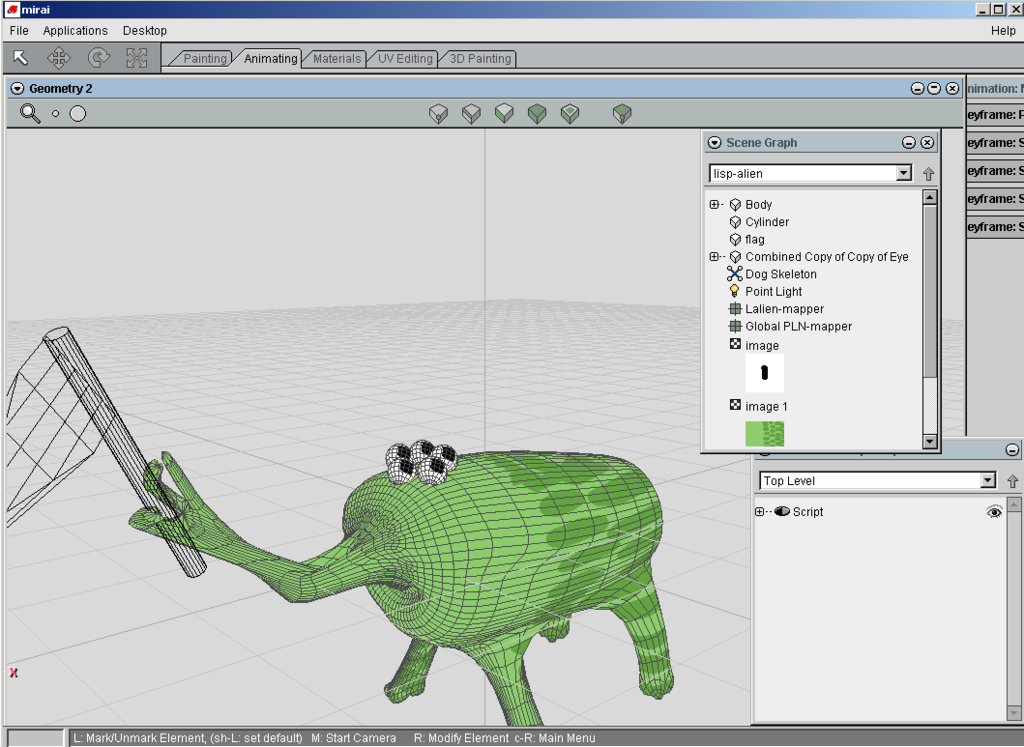Click the checkered image icon
This screenshot has width=1024, height=747.
click(x=735, y=343)
